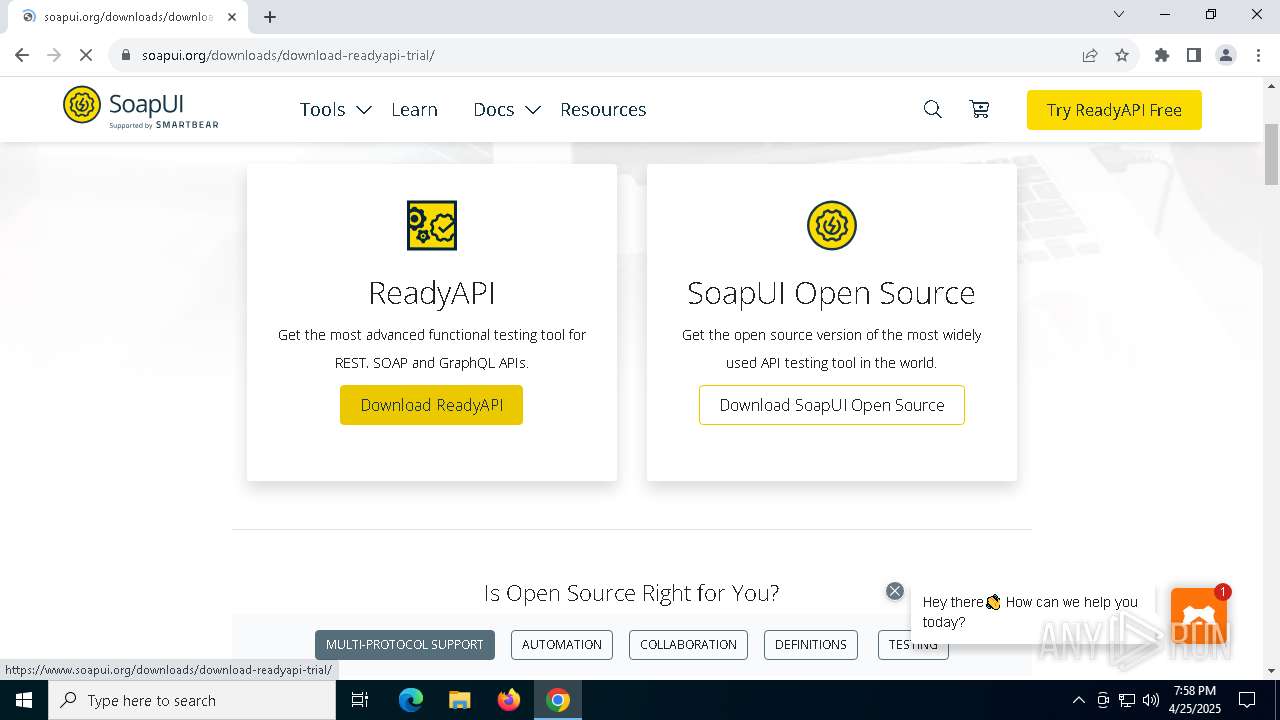The width and height of the screenshot is (1280, 720).
Task: Click the SoapUI logo in header
Action: (x=140, y=108)
